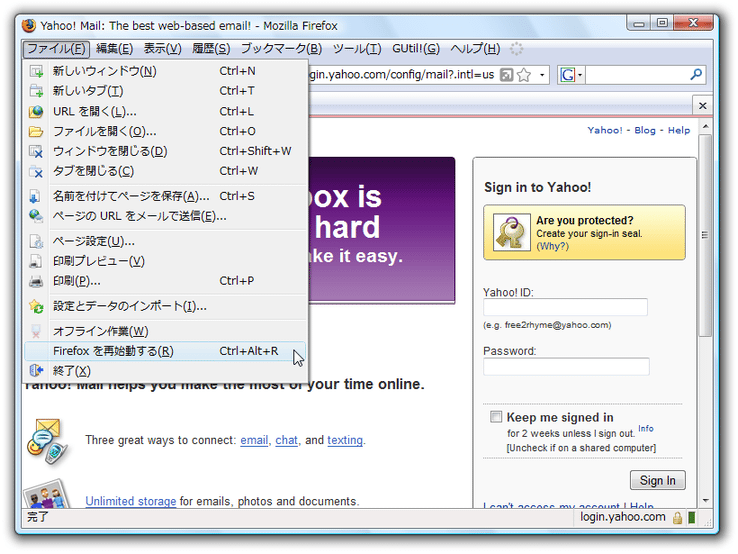Screen dimensions: 738x554
Task: Open the ブックマーク(B) menu
Action: pos(281,48)
